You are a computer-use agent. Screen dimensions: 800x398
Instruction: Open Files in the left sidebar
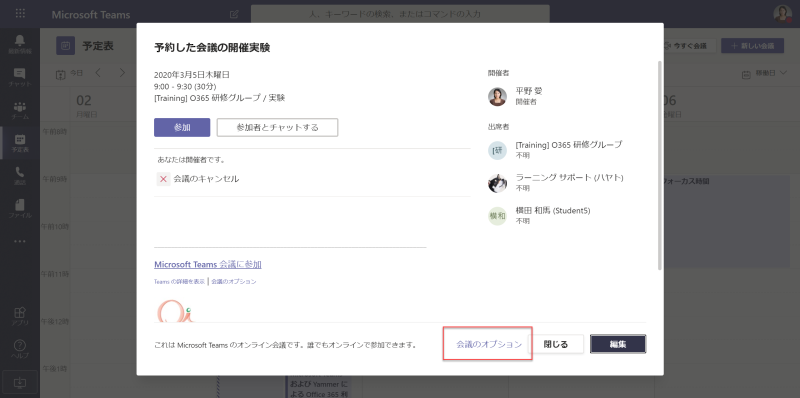pos(20,209)
